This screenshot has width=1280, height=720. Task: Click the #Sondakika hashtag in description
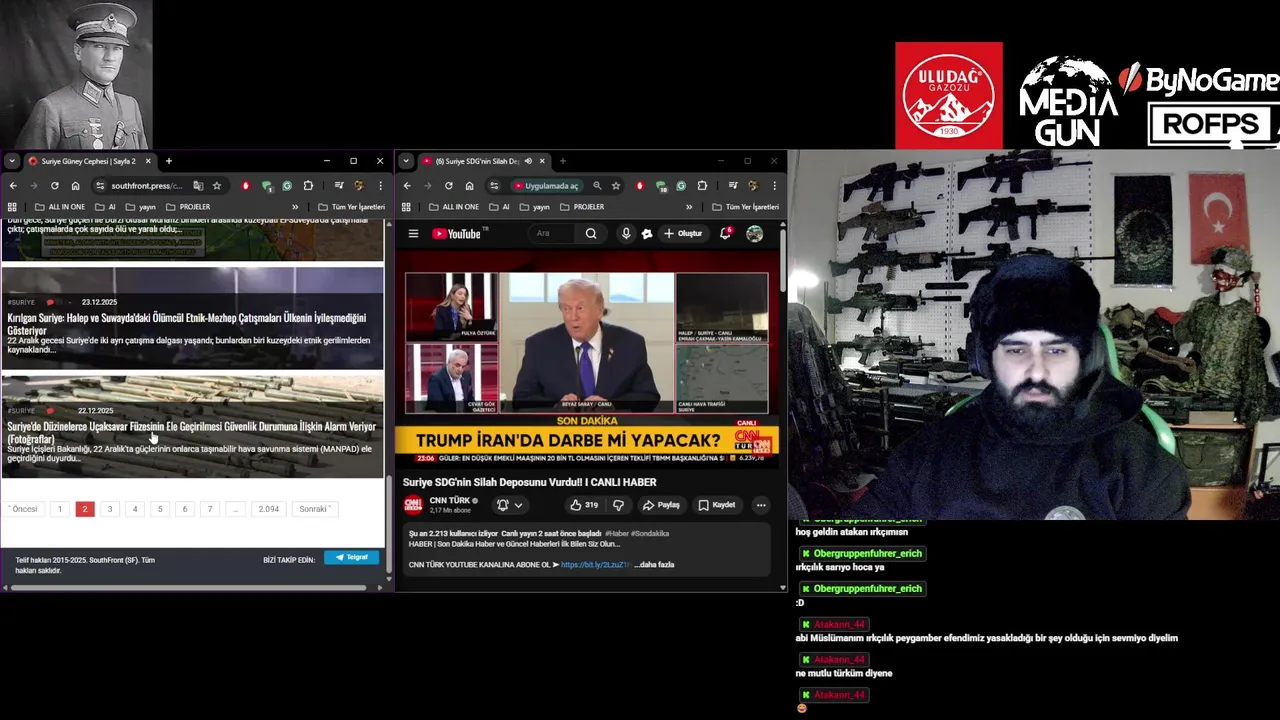(649, 534)
